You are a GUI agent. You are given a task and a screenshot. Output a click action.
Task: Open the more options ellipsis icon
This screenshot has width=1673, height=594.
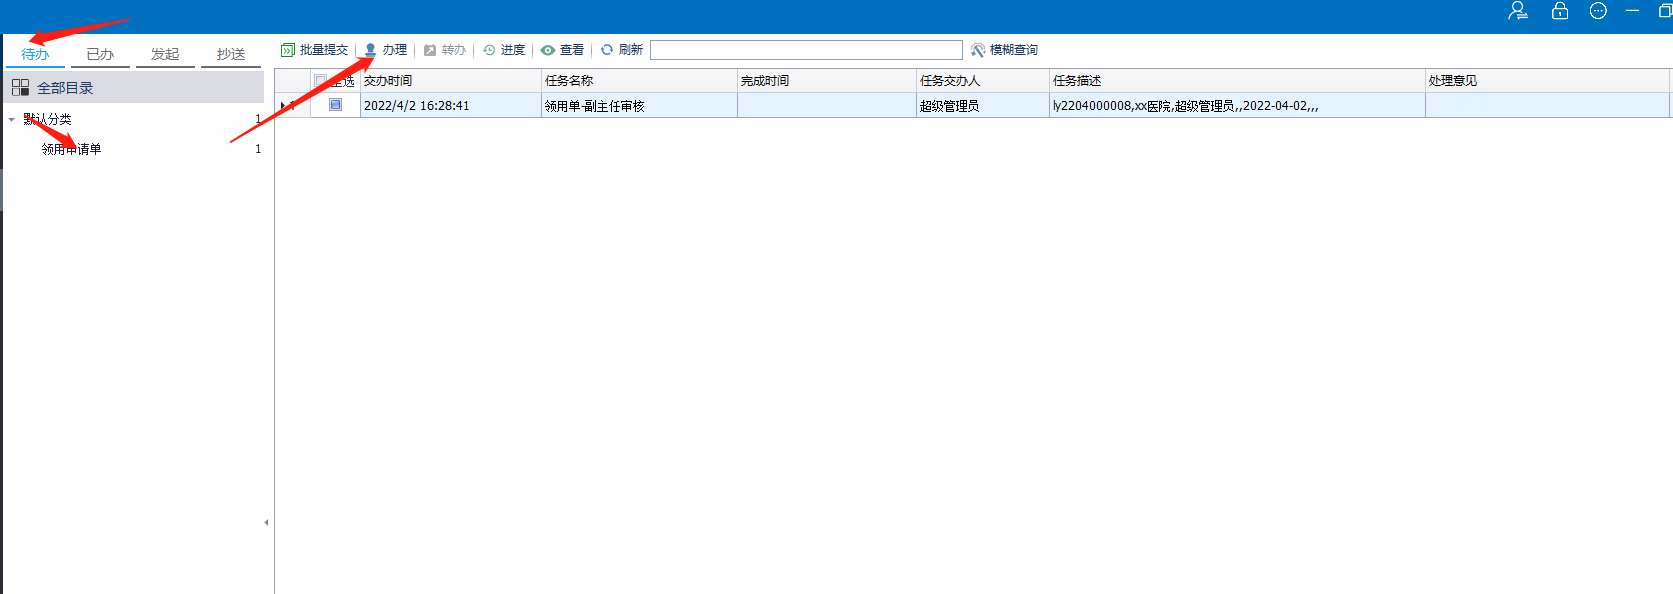tap(1598, 11)
